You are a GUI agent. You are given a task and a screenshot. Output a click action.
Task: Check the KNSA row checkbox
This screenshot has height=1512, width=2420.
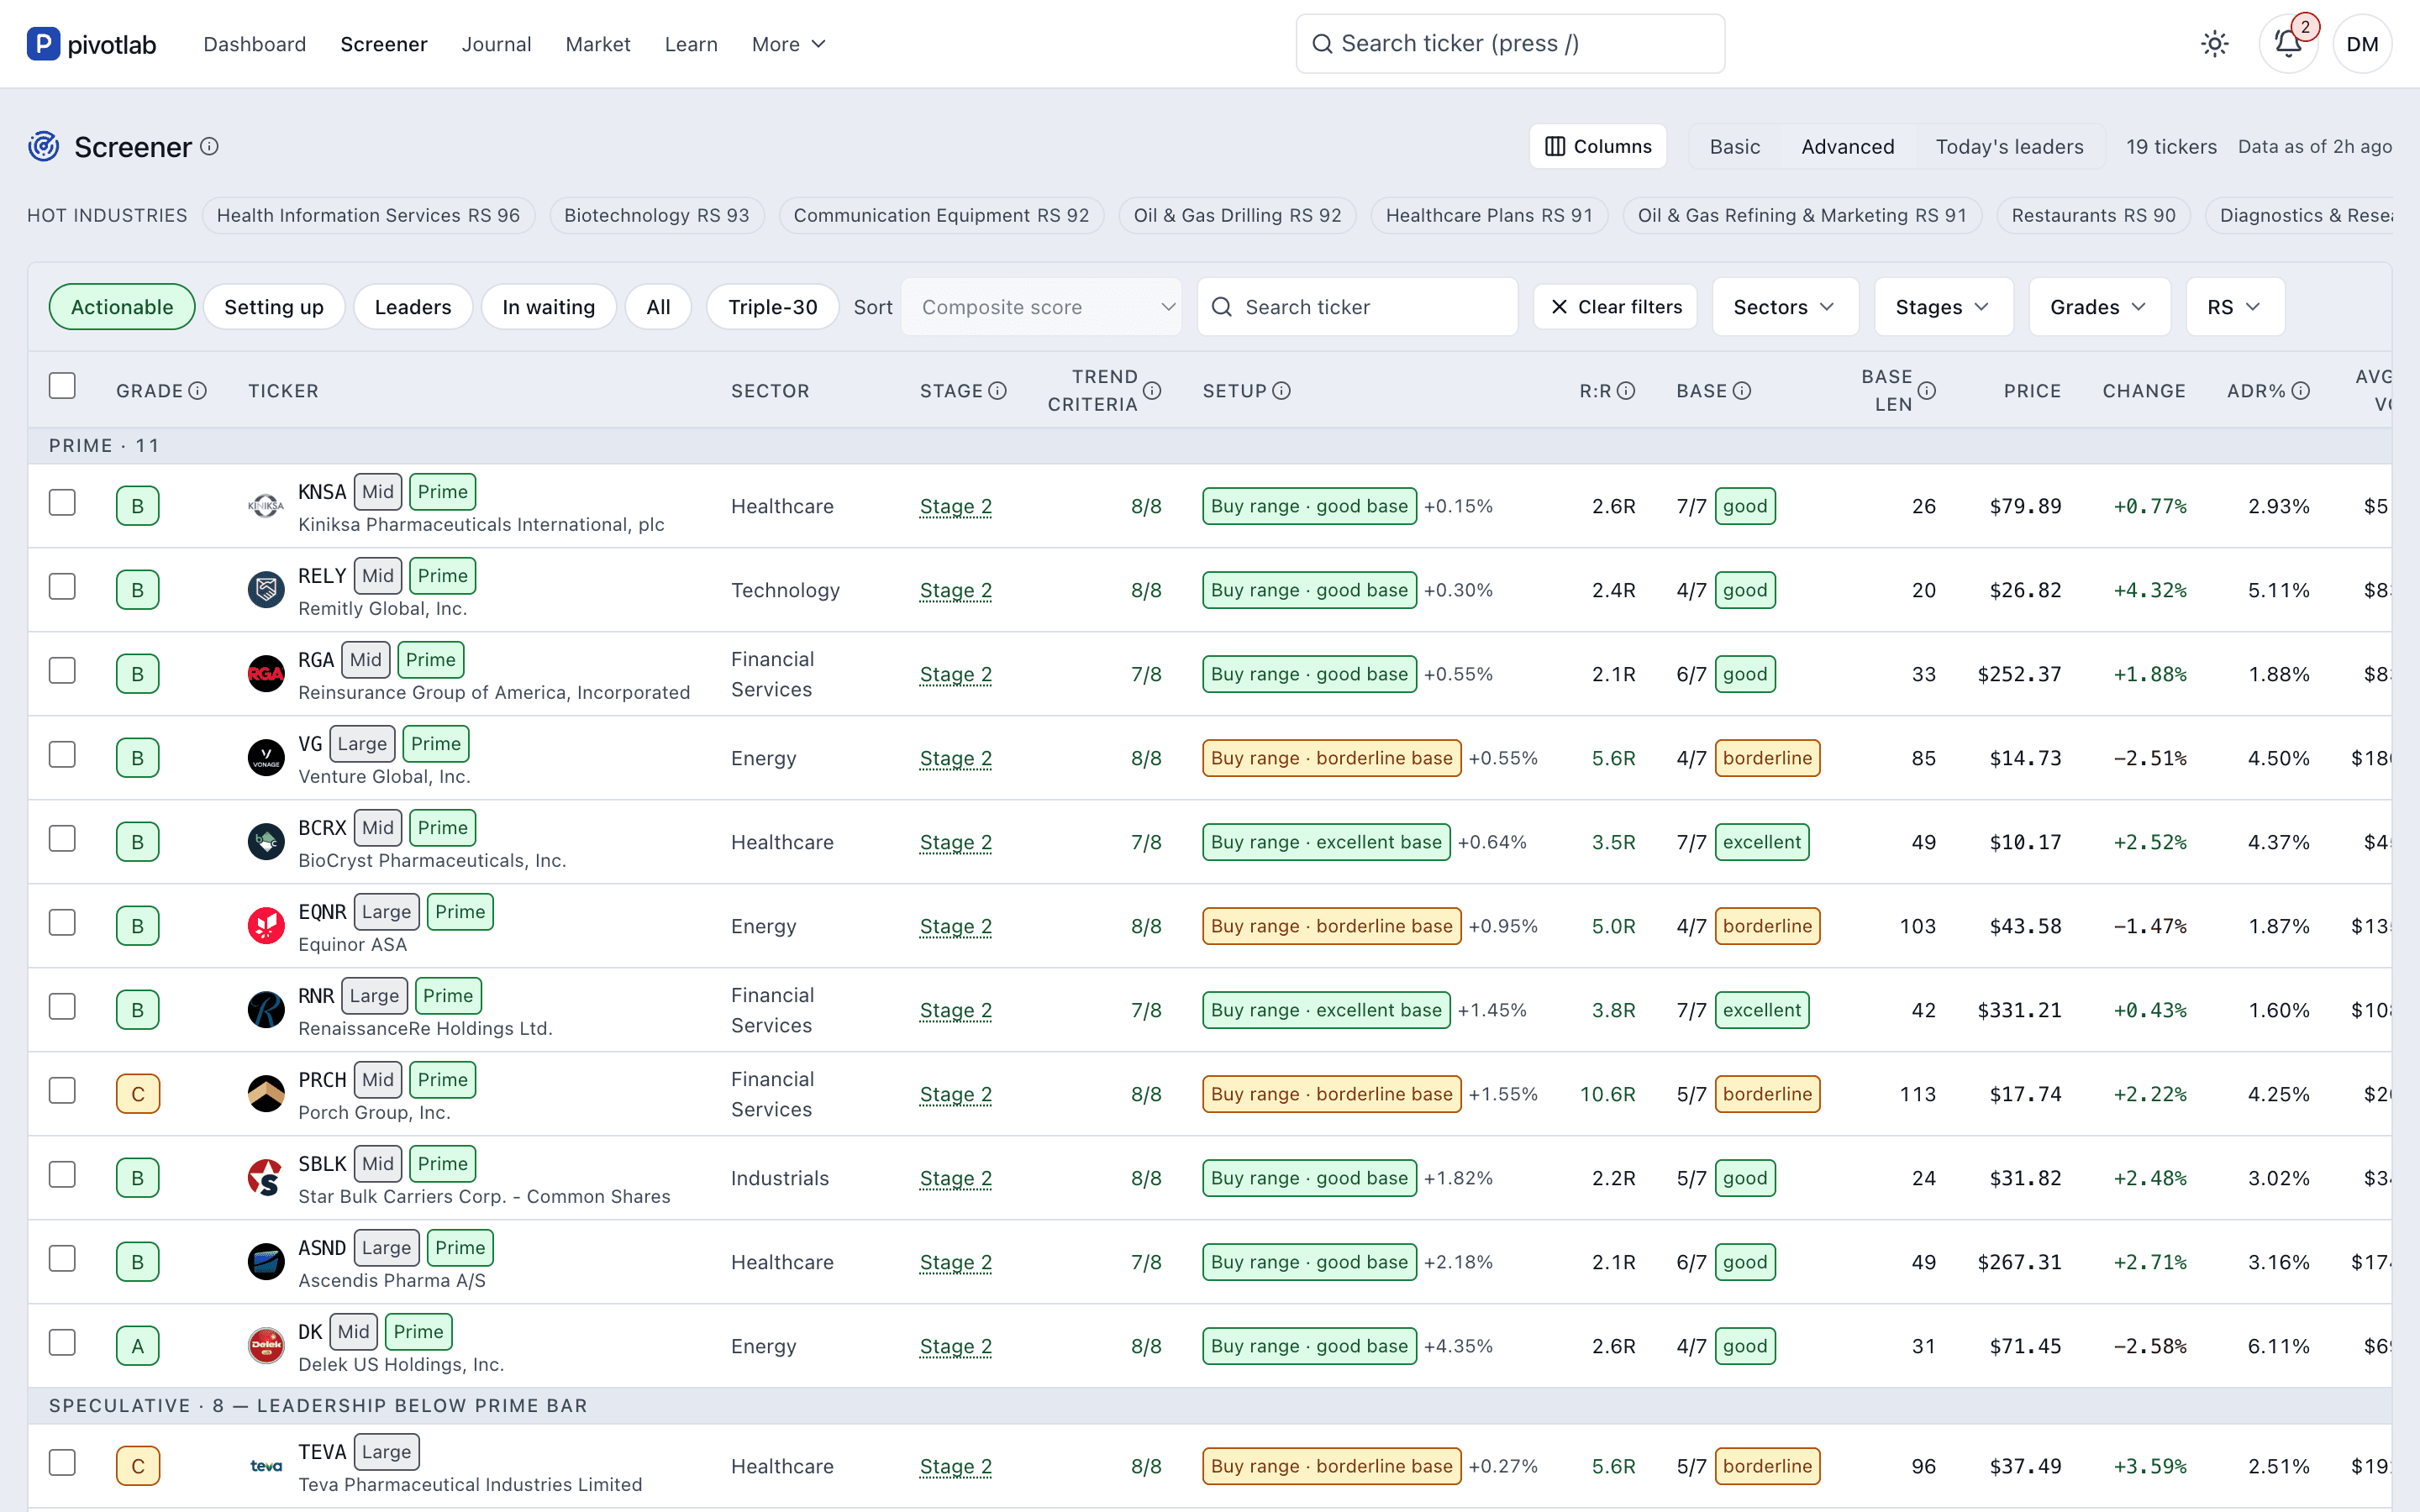click(x=62, y=502)
